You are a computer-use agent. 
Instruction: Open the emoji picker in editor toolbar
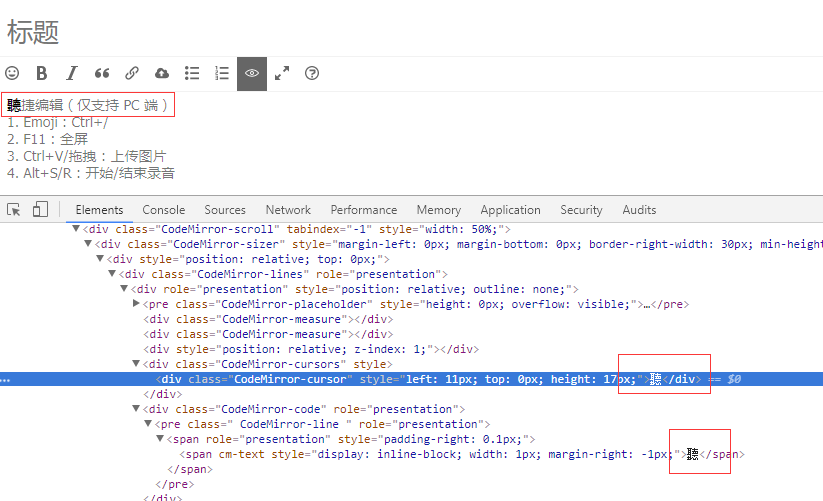(12, 73)
